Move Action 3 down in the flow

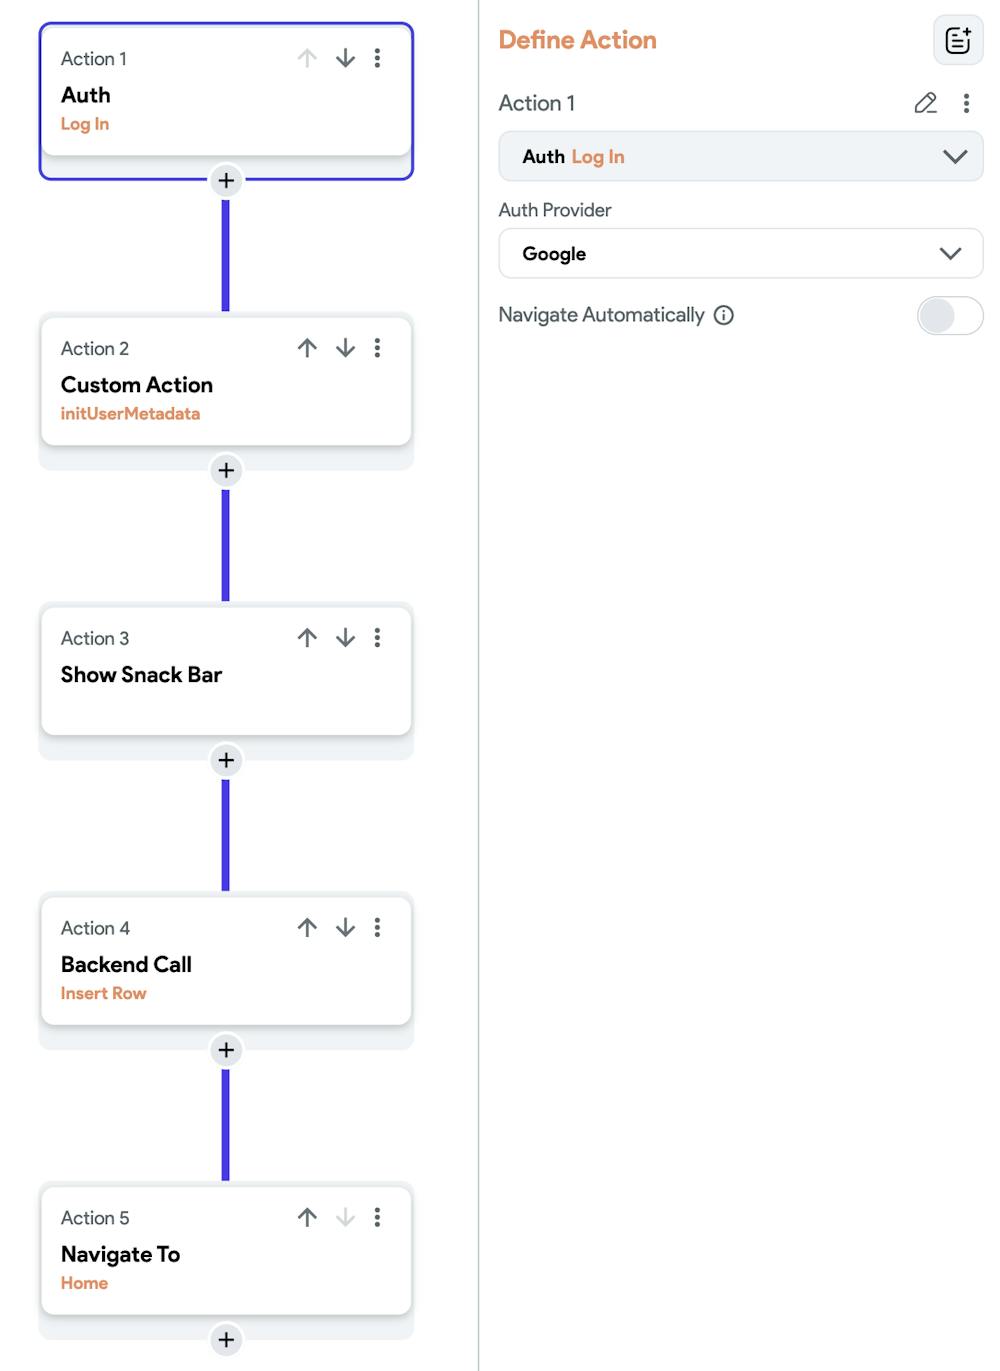click(x=345, y=638)
